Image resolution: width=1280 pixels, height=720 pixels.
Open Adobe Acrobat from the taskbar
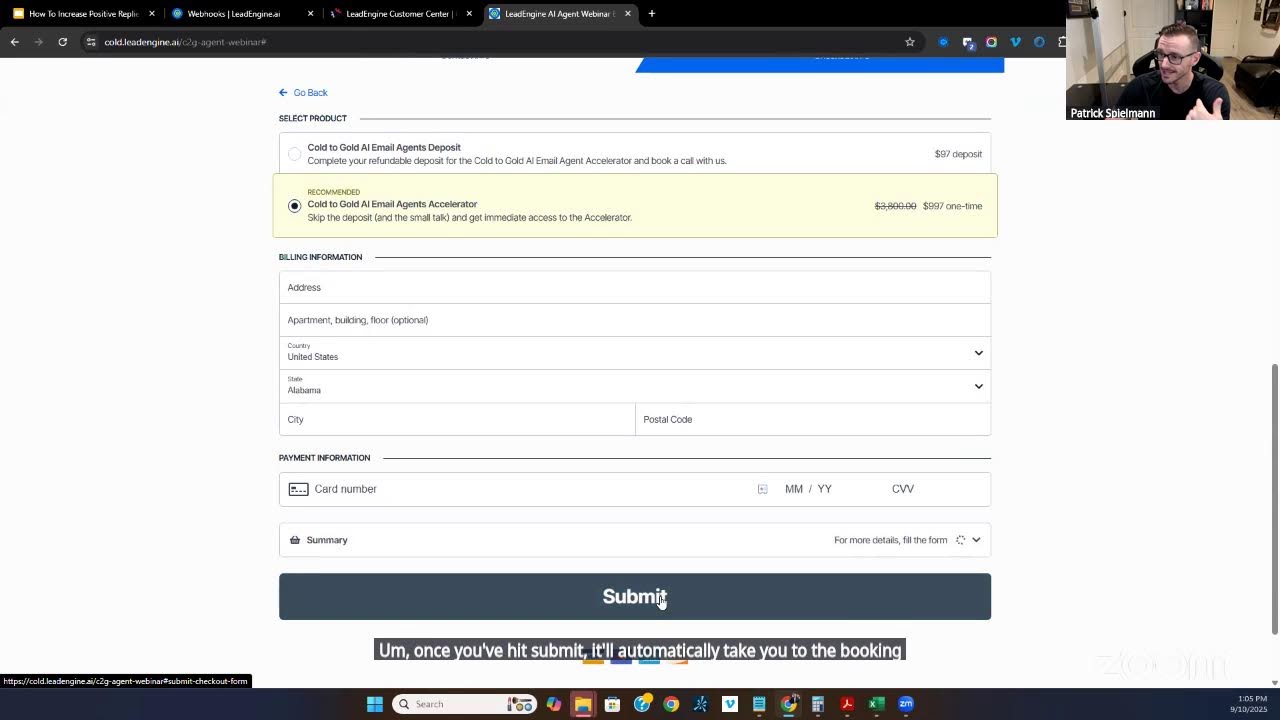(x=847, y=704)
